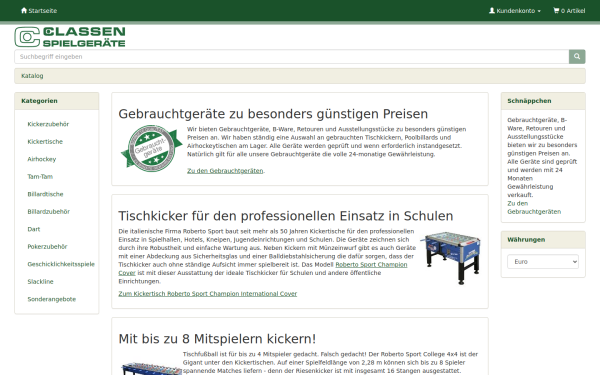
Task: Click heading 'Mit bis zu 8 Mitspielern kickern!'
Action: coord(217,339)
